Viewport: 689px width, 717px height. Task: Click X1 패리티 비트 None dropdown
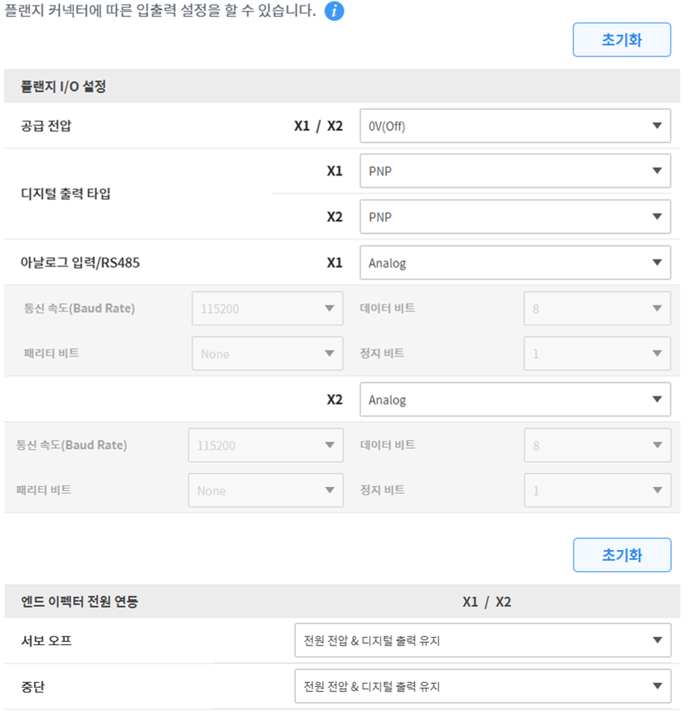(267, 353)
